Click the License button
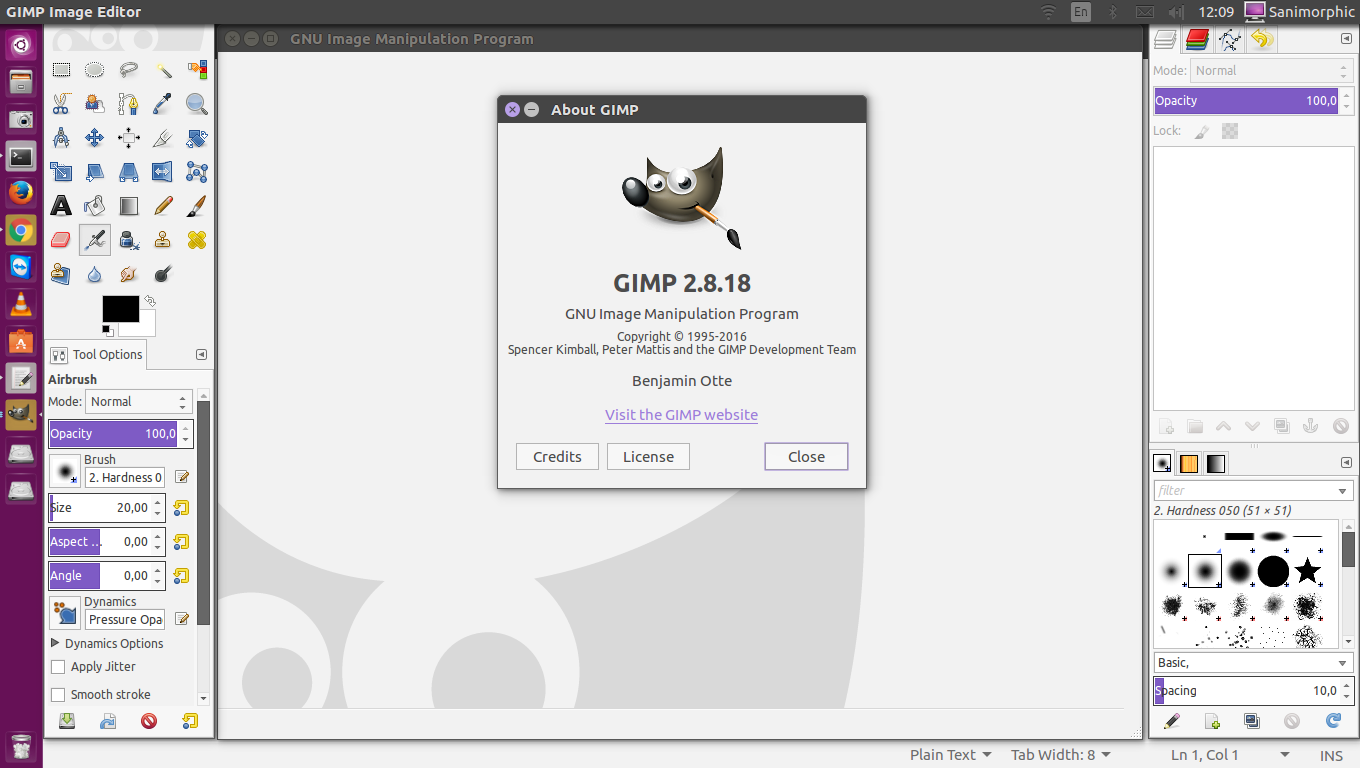This screenshot has width=1360, height=768. pyautogui.click(x=648, y=457)
